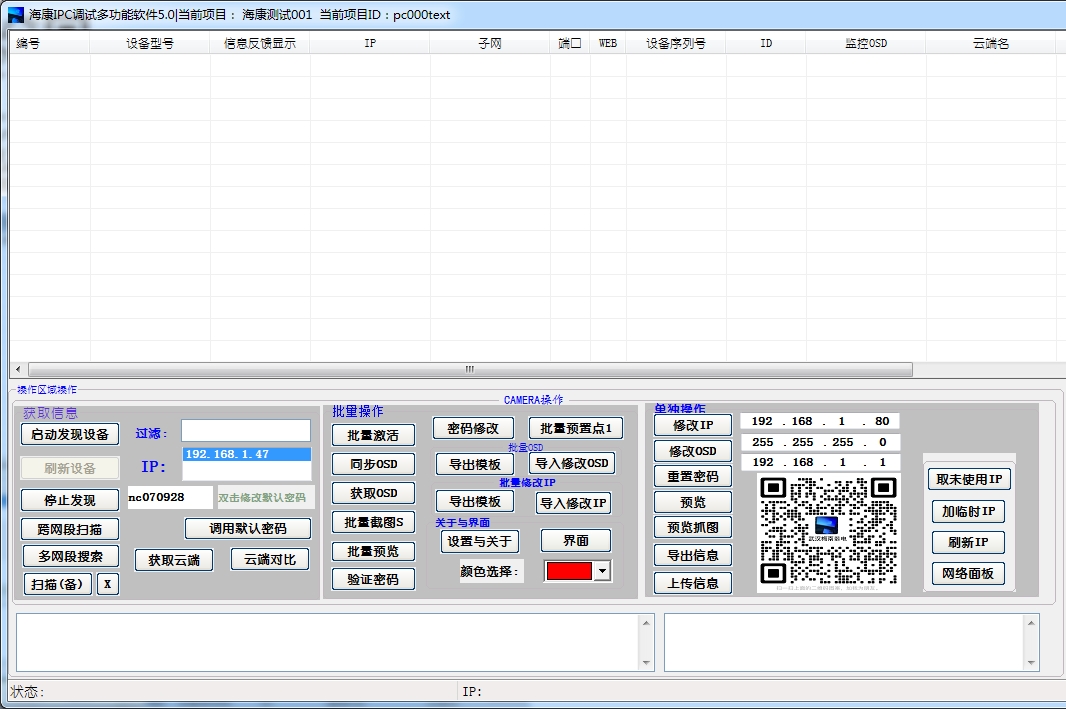The width and height of the screenshot is (1066, 709).
Task: Click the greyed-out 刷新设备 button
Action: pyautogui.click(x=70, y=468)
